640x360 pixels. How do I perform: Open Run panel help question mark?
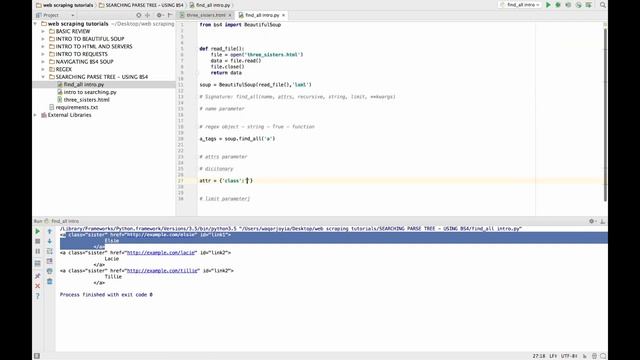[38, 296]
